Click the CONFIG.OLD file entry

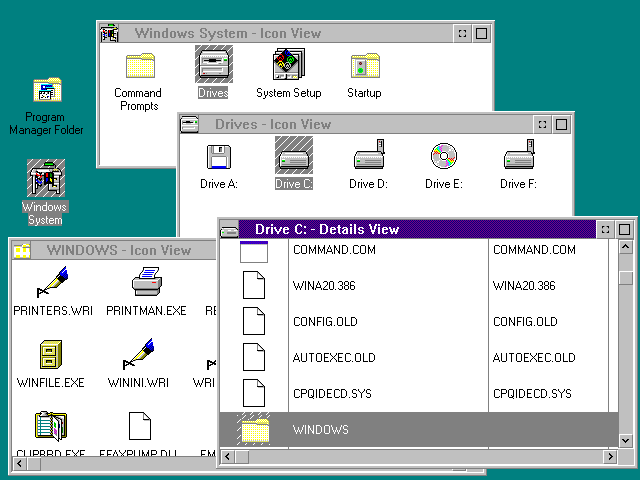[x=324, y=322]
